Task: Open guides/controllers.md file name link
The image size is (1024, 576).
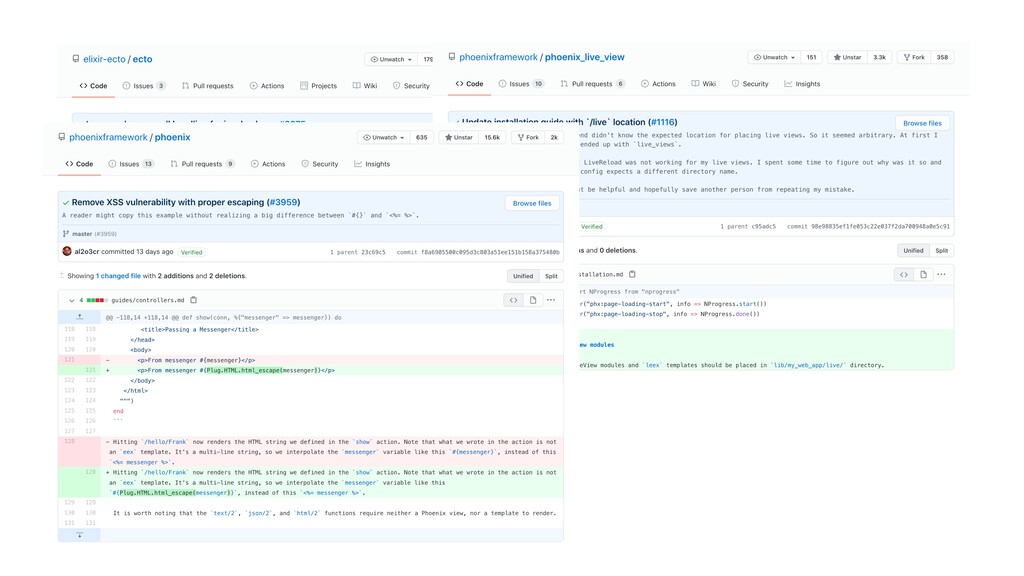Action: [x=148, y=300]
